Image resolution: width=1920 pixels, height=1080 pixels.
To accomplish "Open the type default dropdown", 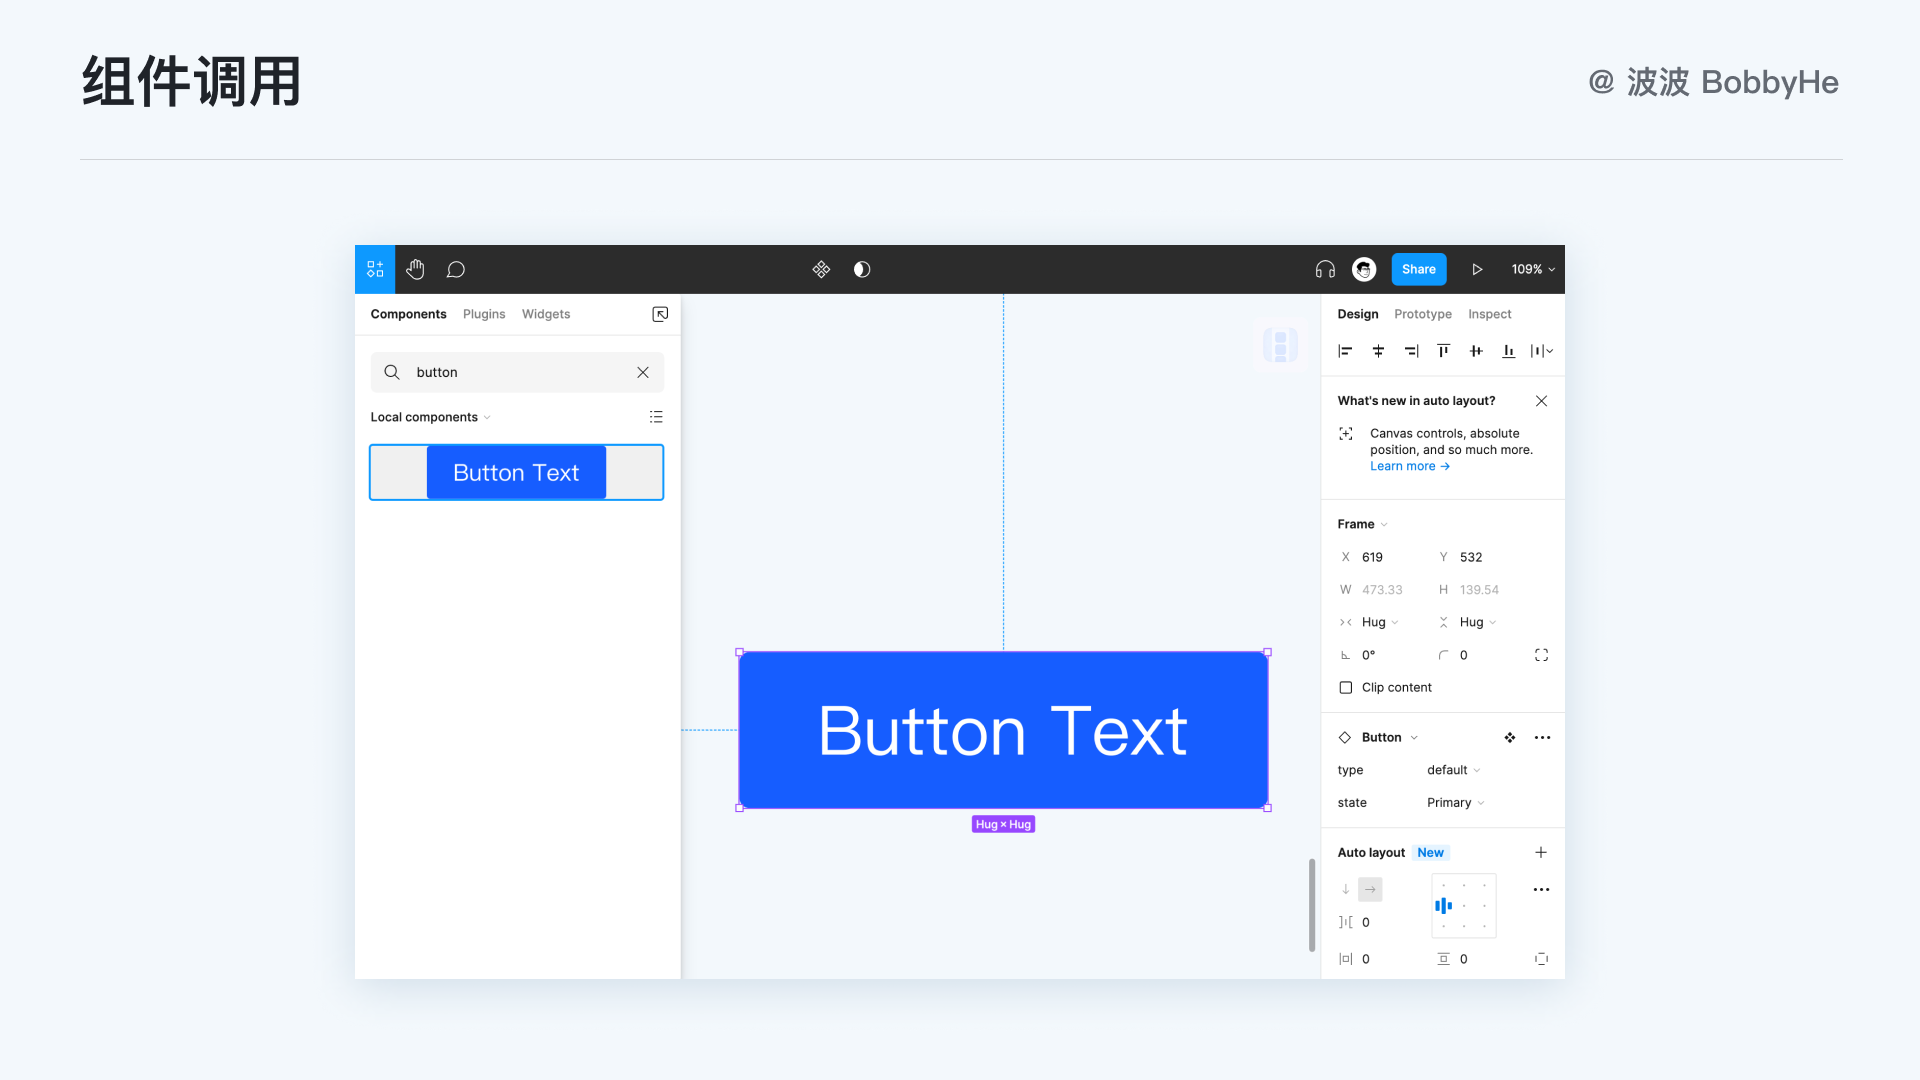I will tap(1453, 770).
